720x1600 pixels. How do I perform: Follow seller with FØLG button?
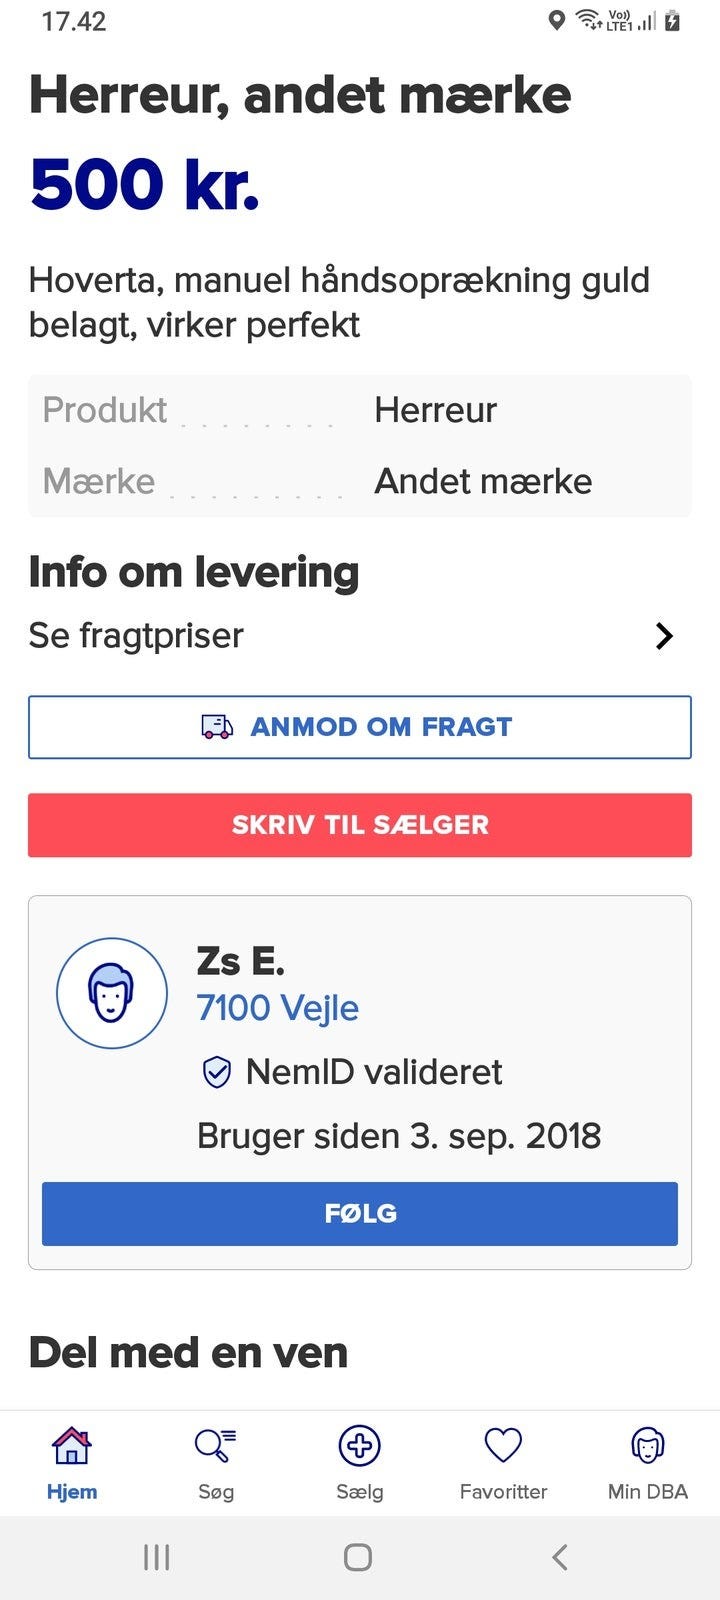click(x=360, y=1214)
